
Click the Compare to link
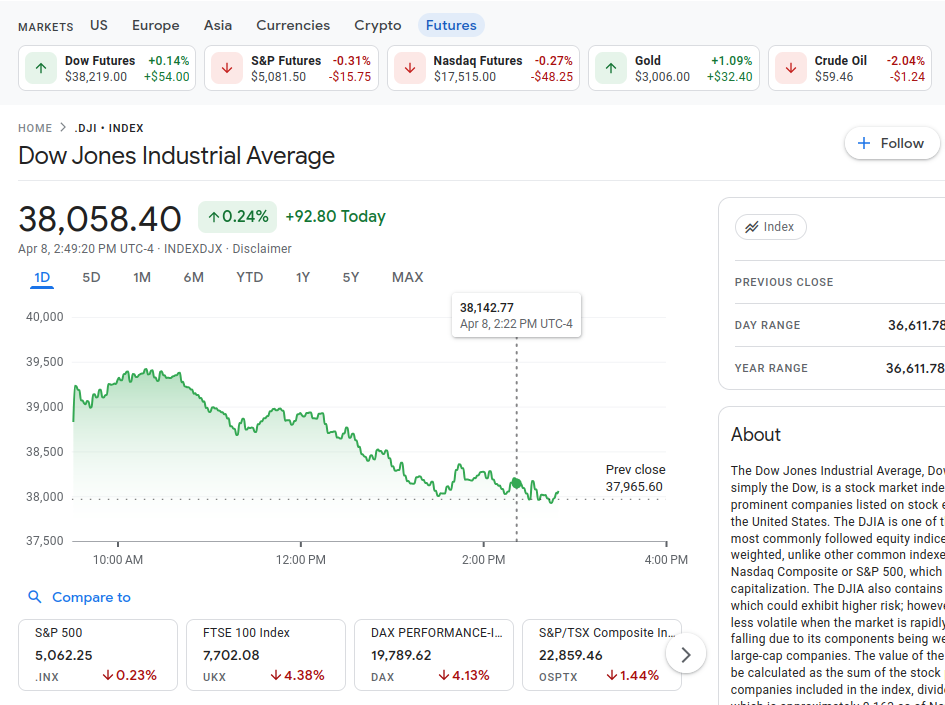91,597
